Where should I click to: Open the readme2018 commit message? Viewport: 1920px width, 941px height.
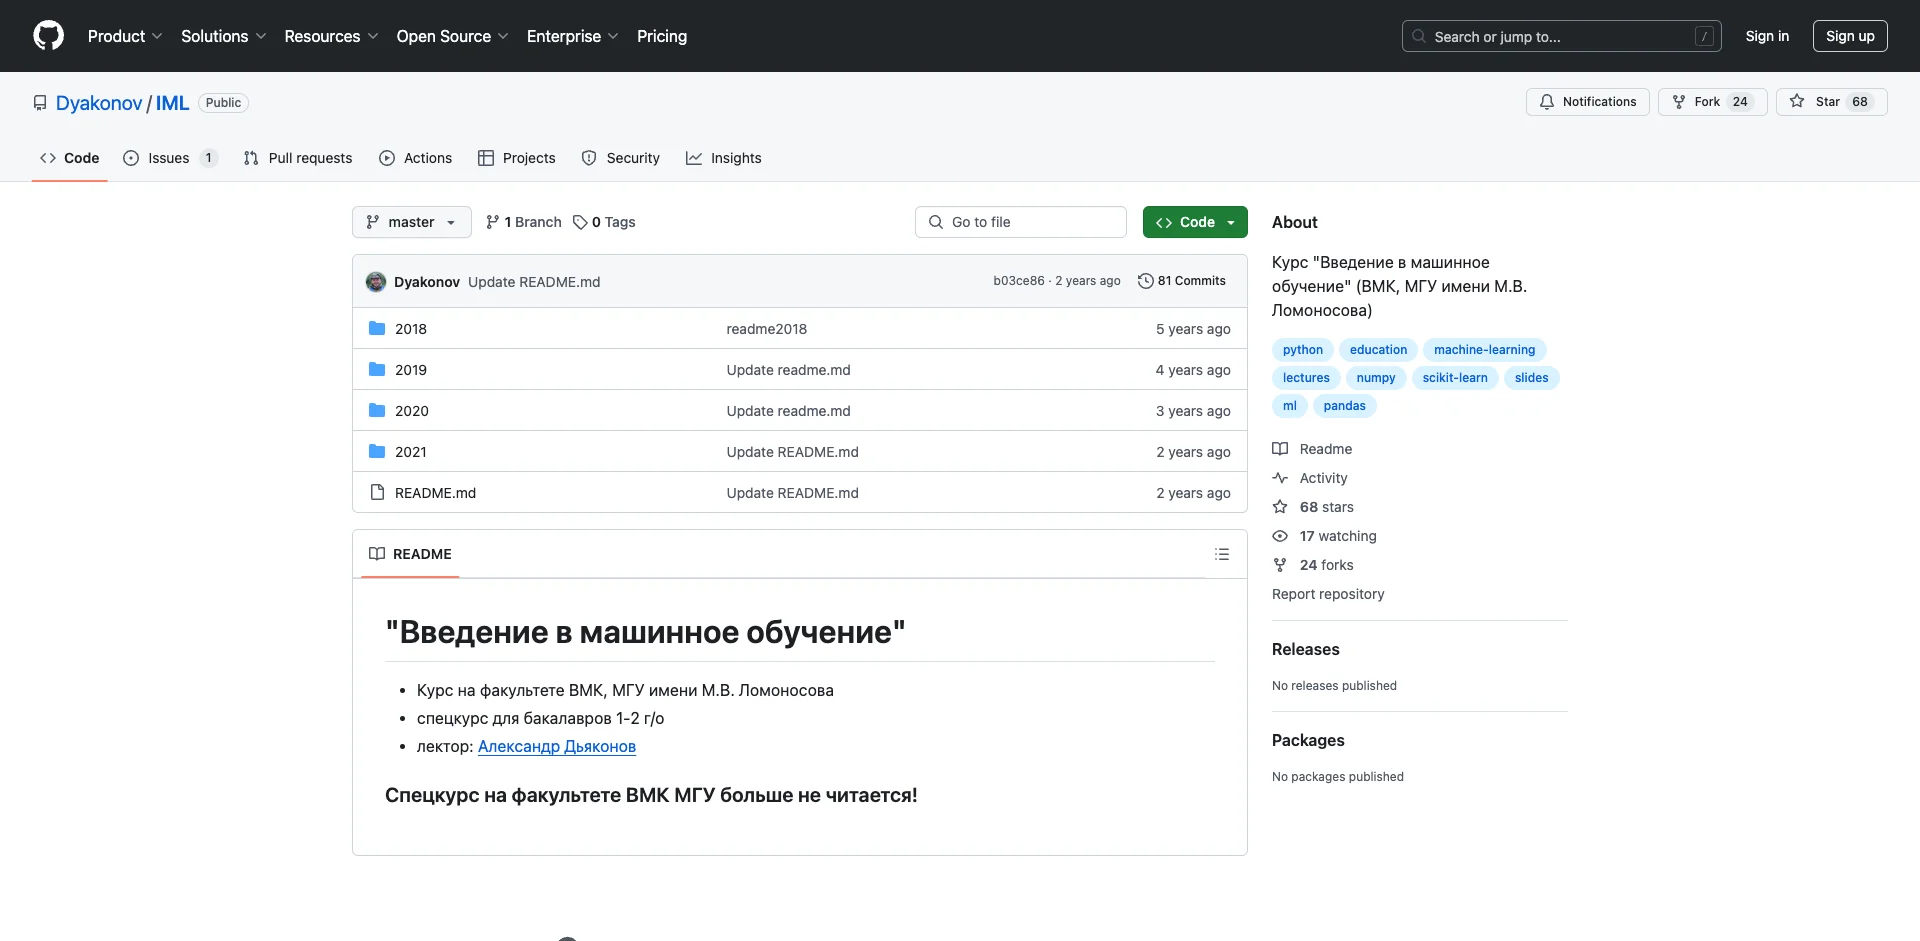pyautogui.click(x=766, y=329)
